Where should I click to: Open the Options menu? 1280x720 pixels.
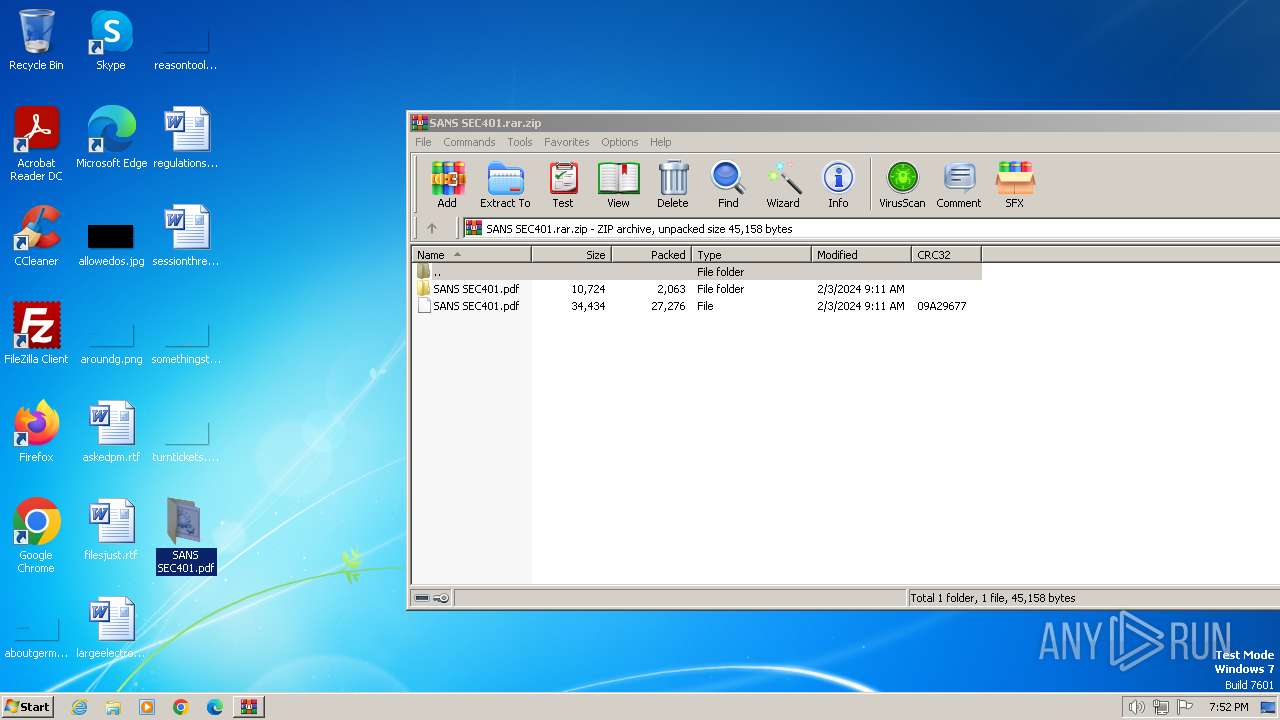[x=620, y=142]
